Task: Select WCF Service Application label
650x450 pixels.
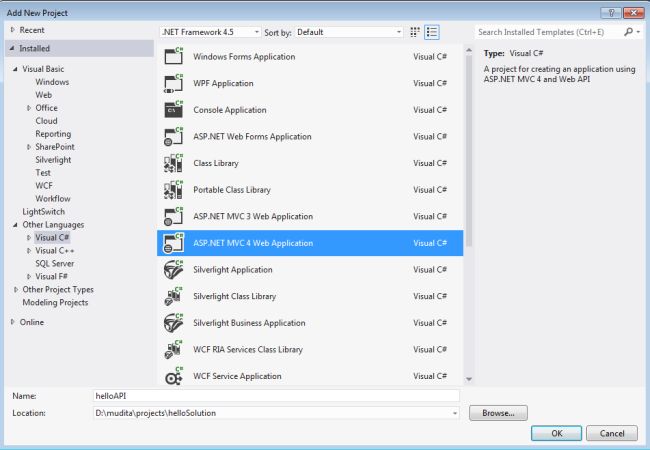Action: 237,376
